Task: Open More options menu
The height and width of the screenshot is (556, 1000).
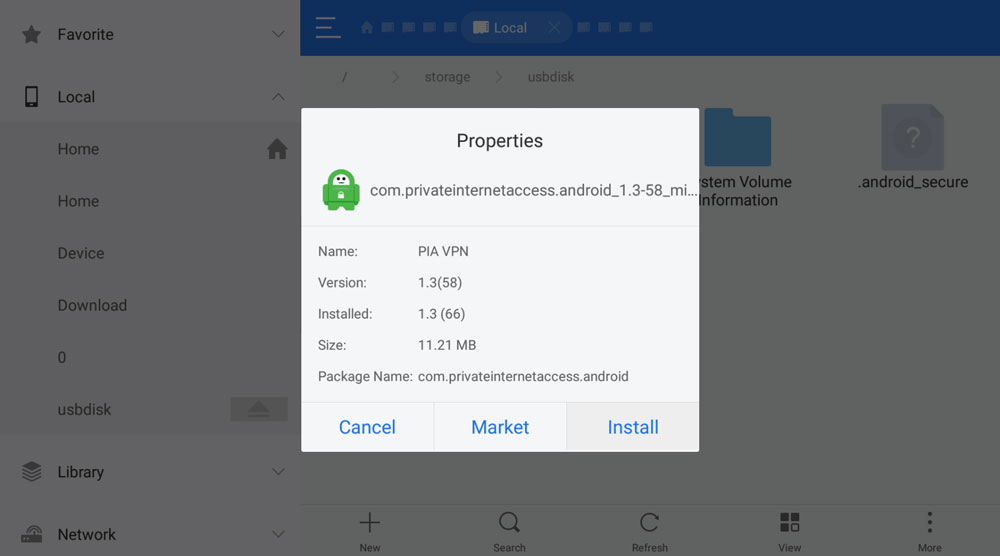Action: pos(929,530)
